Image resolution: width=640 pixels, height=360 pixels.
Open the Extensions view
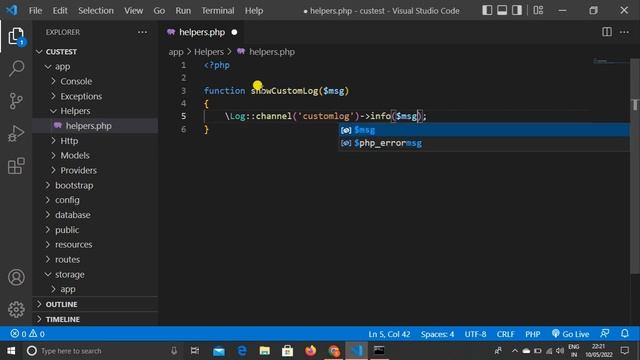(16, 166)
